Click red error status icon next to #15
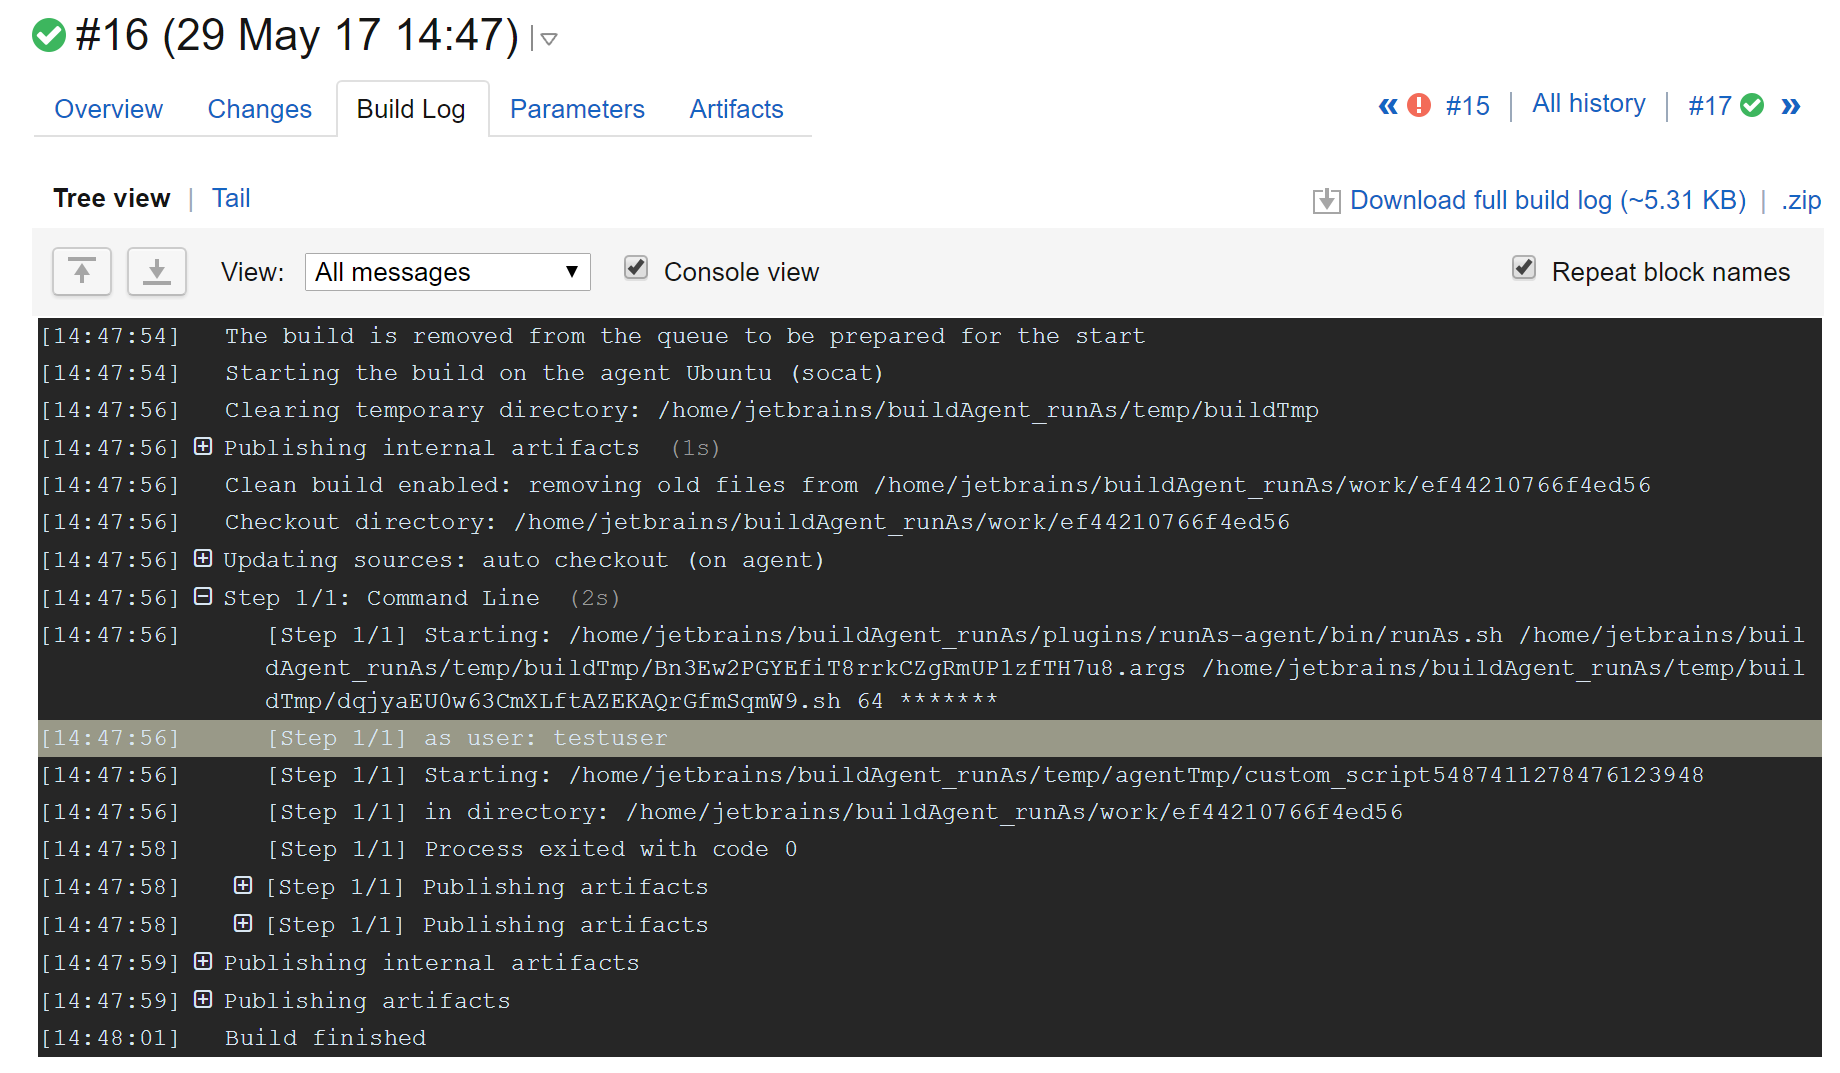Viewport: 1840px width, 1073px height. coord(1418,106)
